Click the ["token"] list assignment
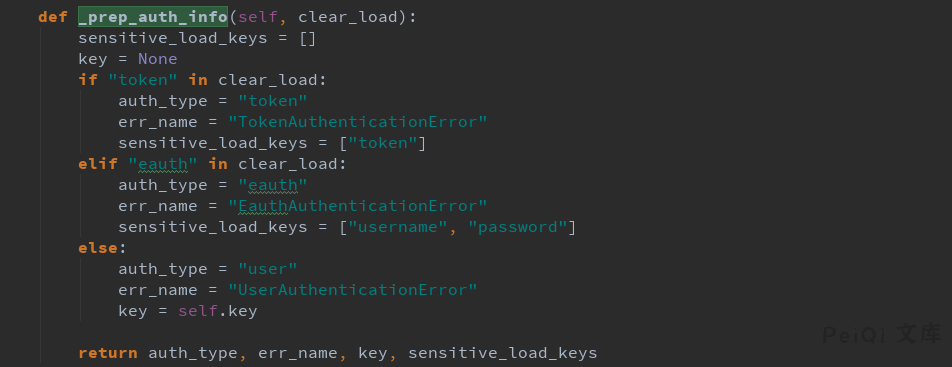The height and width of the screenshot is (367, 952). (x=382, y=143)
